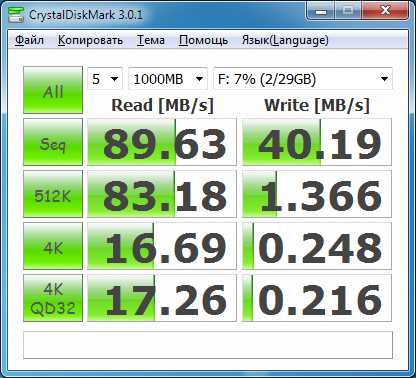Open the Файл menu
This screenshot has height=378, width=416.
click(29, 40)
